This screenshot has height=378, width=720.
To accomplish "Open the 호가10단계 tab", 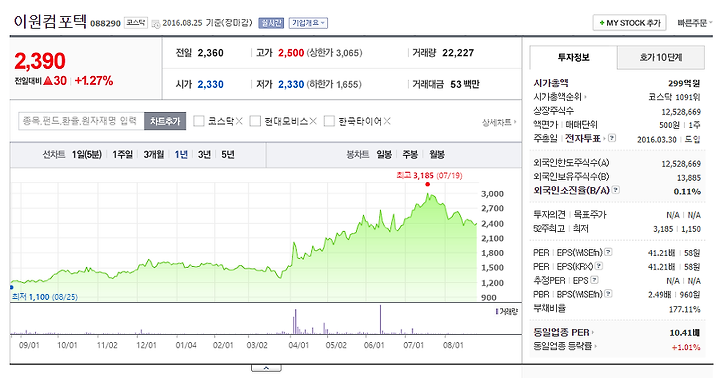I will click(661, 57).
